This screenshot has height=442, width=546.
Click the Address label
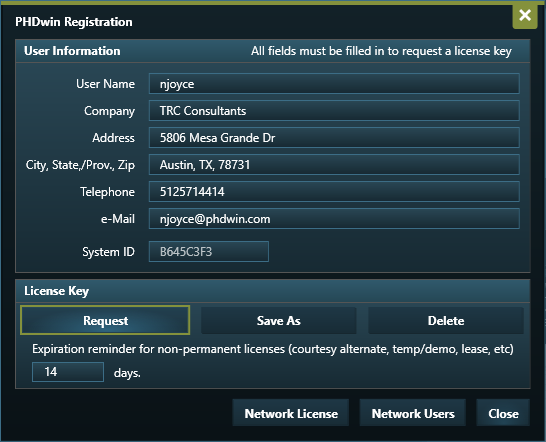[x=114, y=138]
